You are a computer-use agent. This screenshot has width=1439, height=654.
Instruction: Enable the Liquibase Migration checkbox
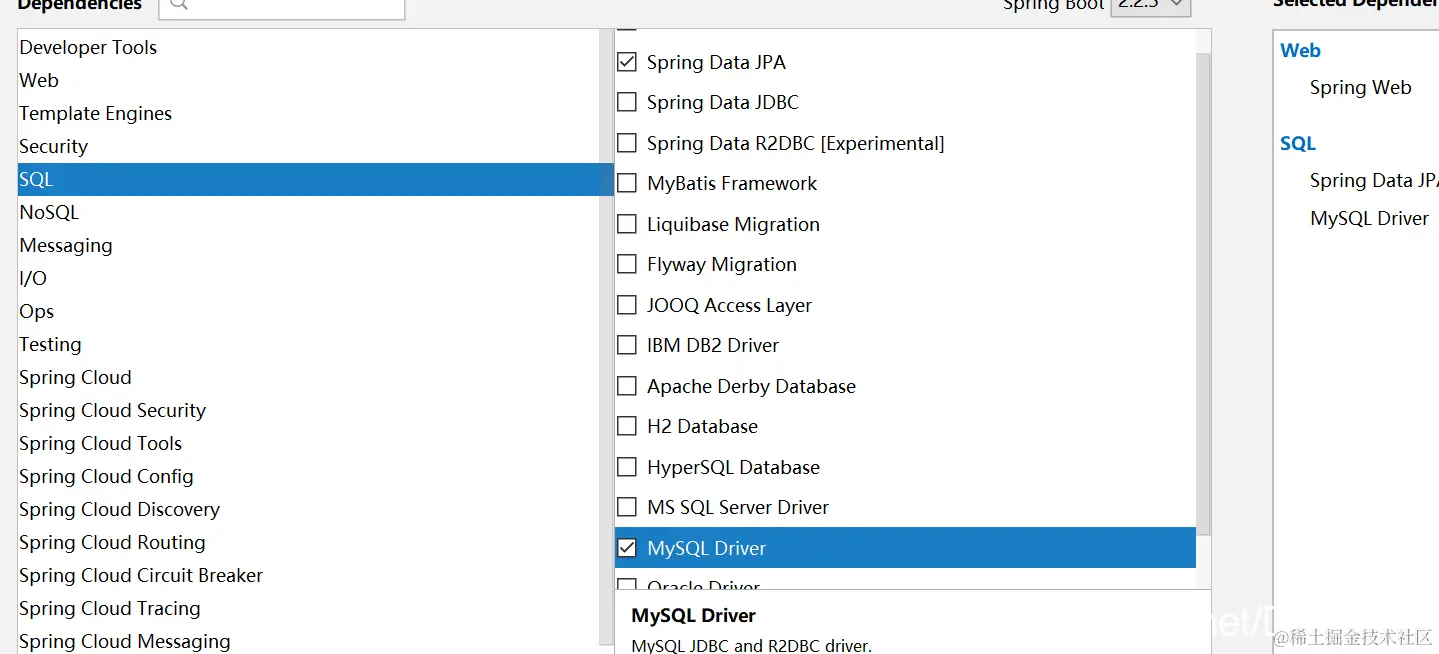(x=627, y=224)
